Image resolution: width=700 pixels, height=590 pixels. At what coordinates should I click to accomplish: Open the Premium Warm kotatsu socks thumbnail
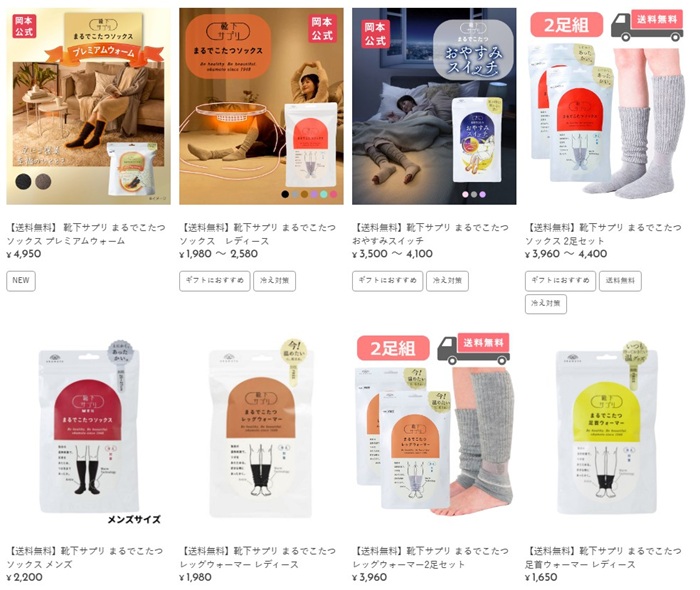click(88, 106)
